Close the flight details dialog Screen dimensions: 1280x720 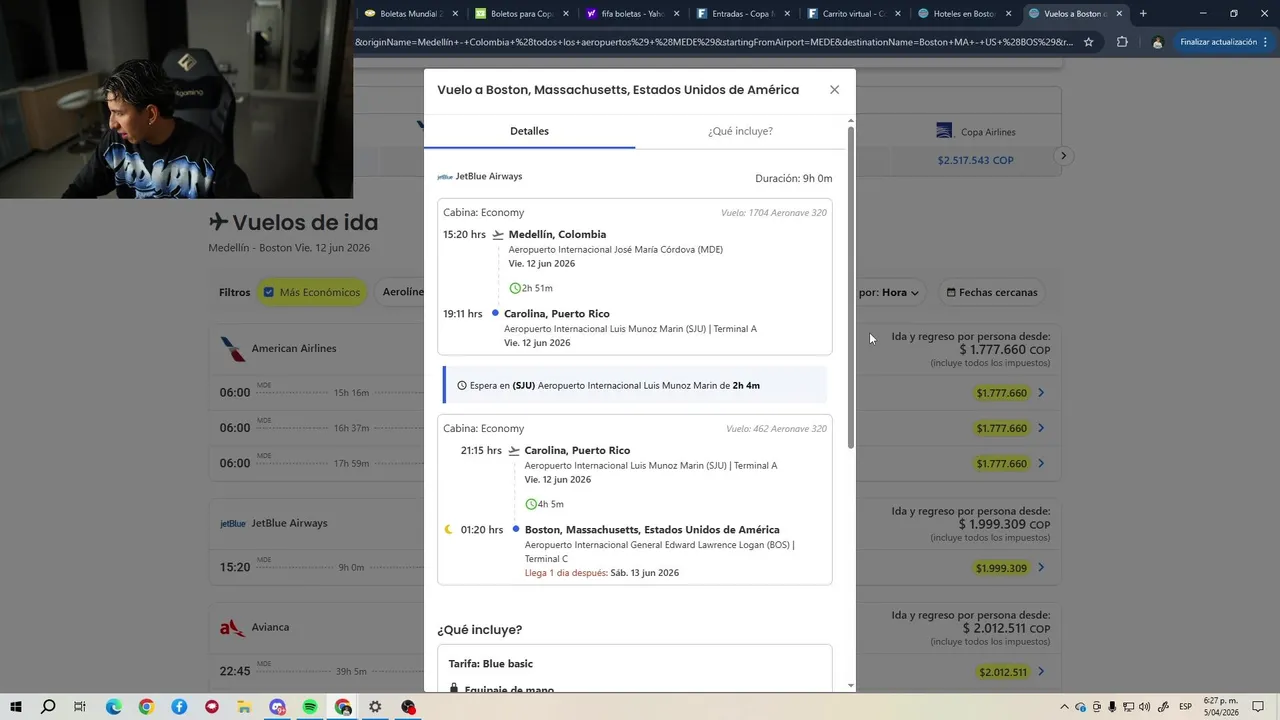point(834,89)
